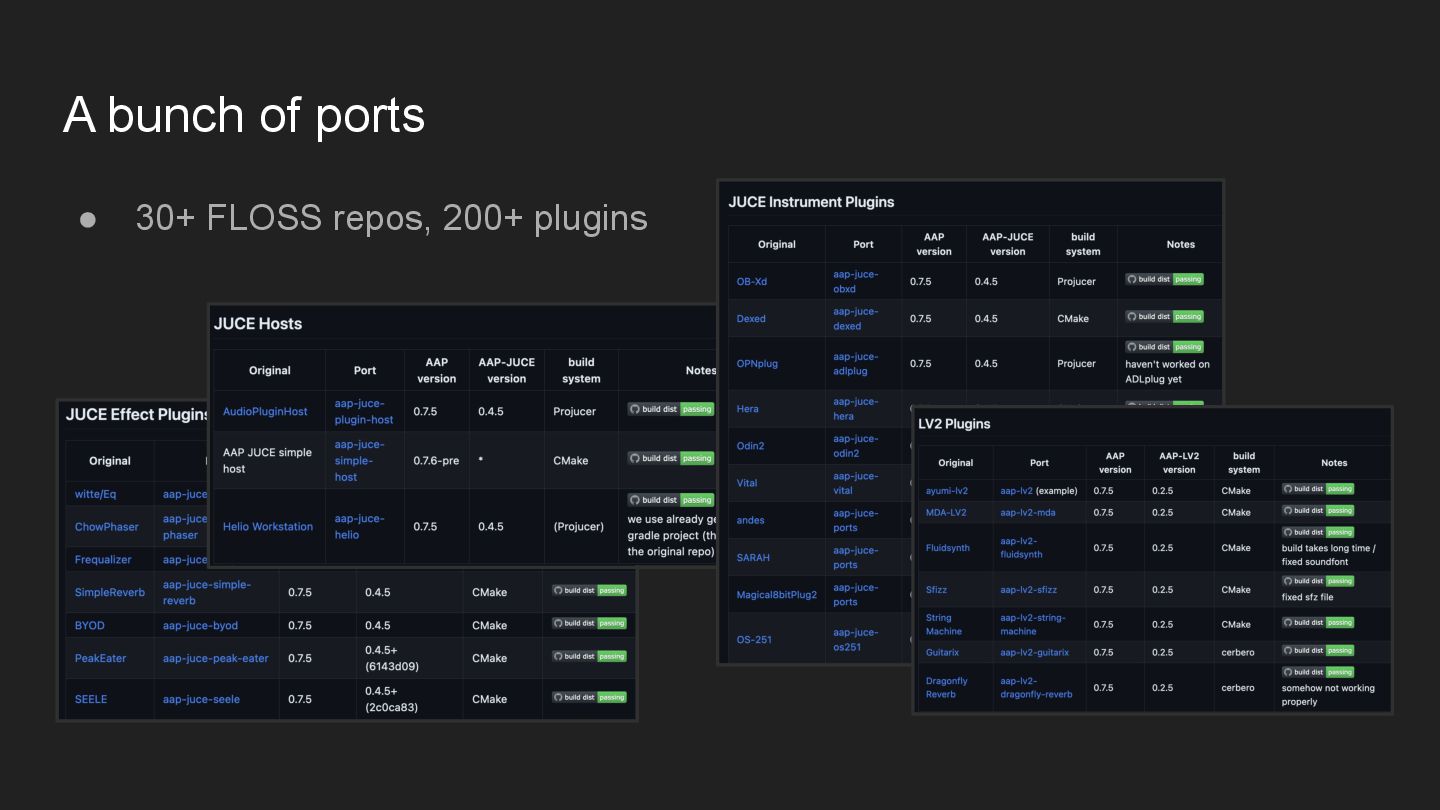
Task: Open the Magical8bitPlug2 link
Action: coord(777,594)
